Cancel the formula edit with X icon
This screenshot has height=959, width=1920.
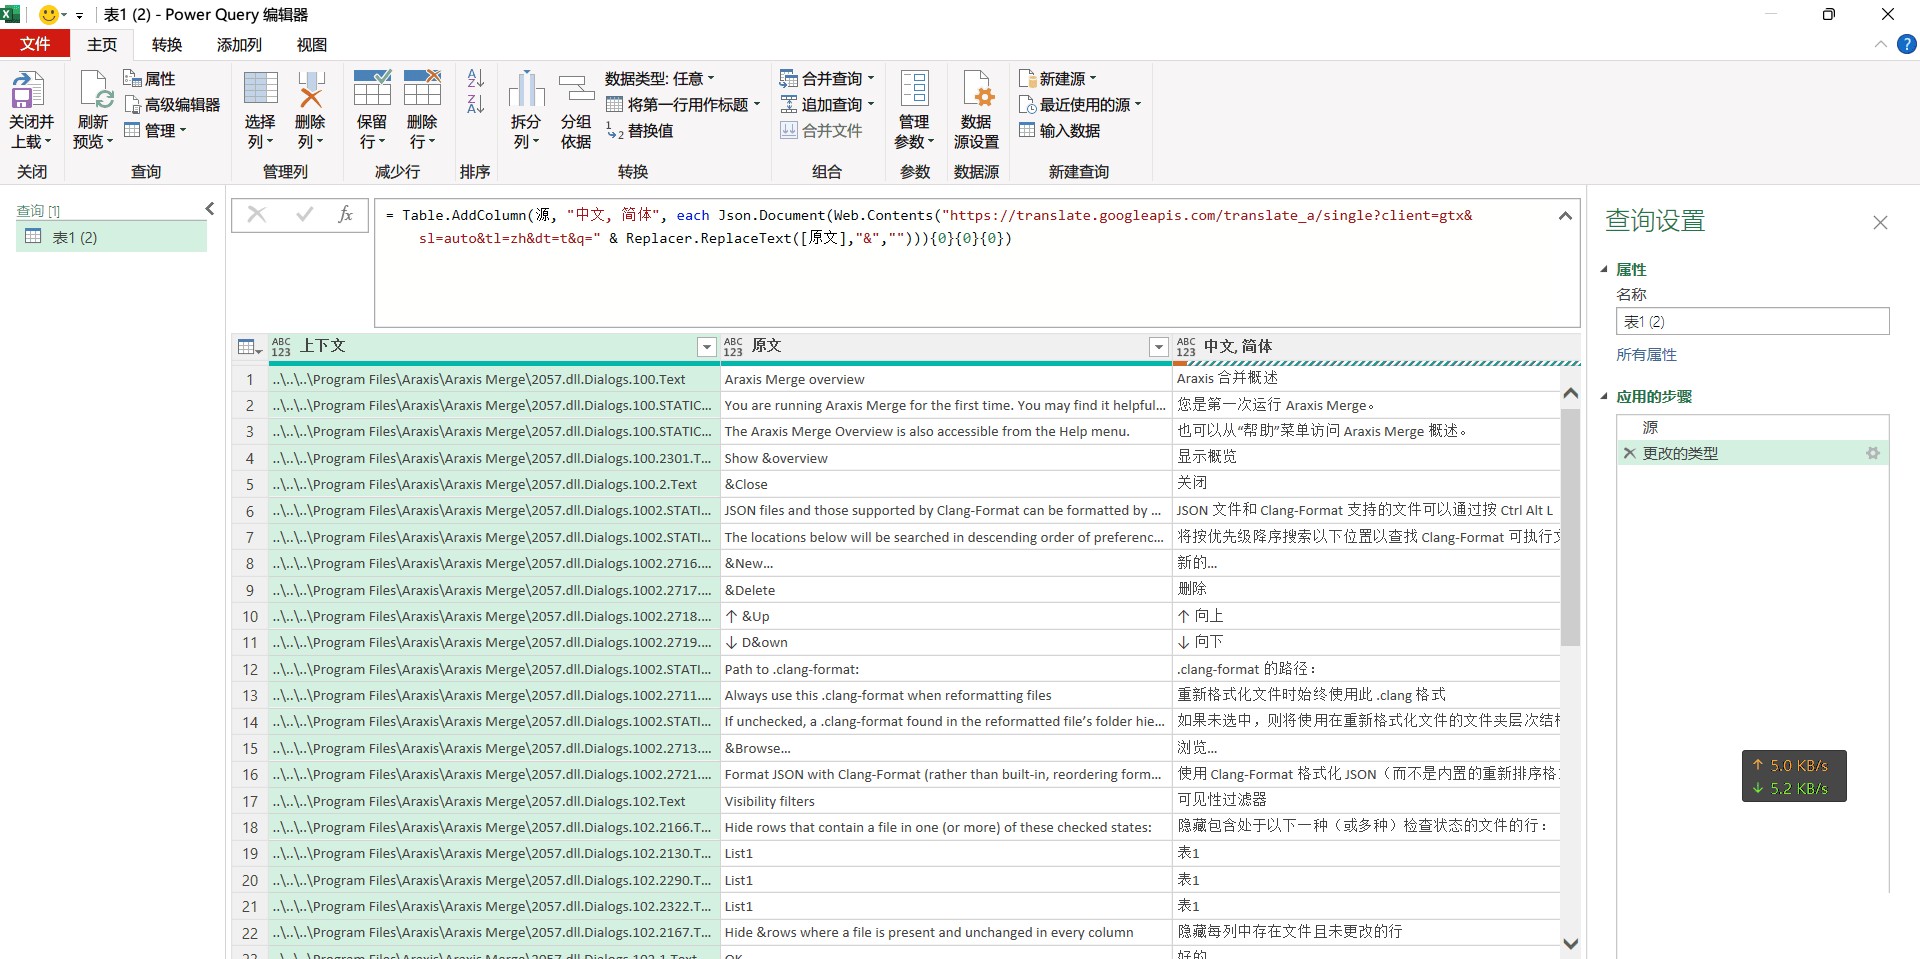click(257, 214)
